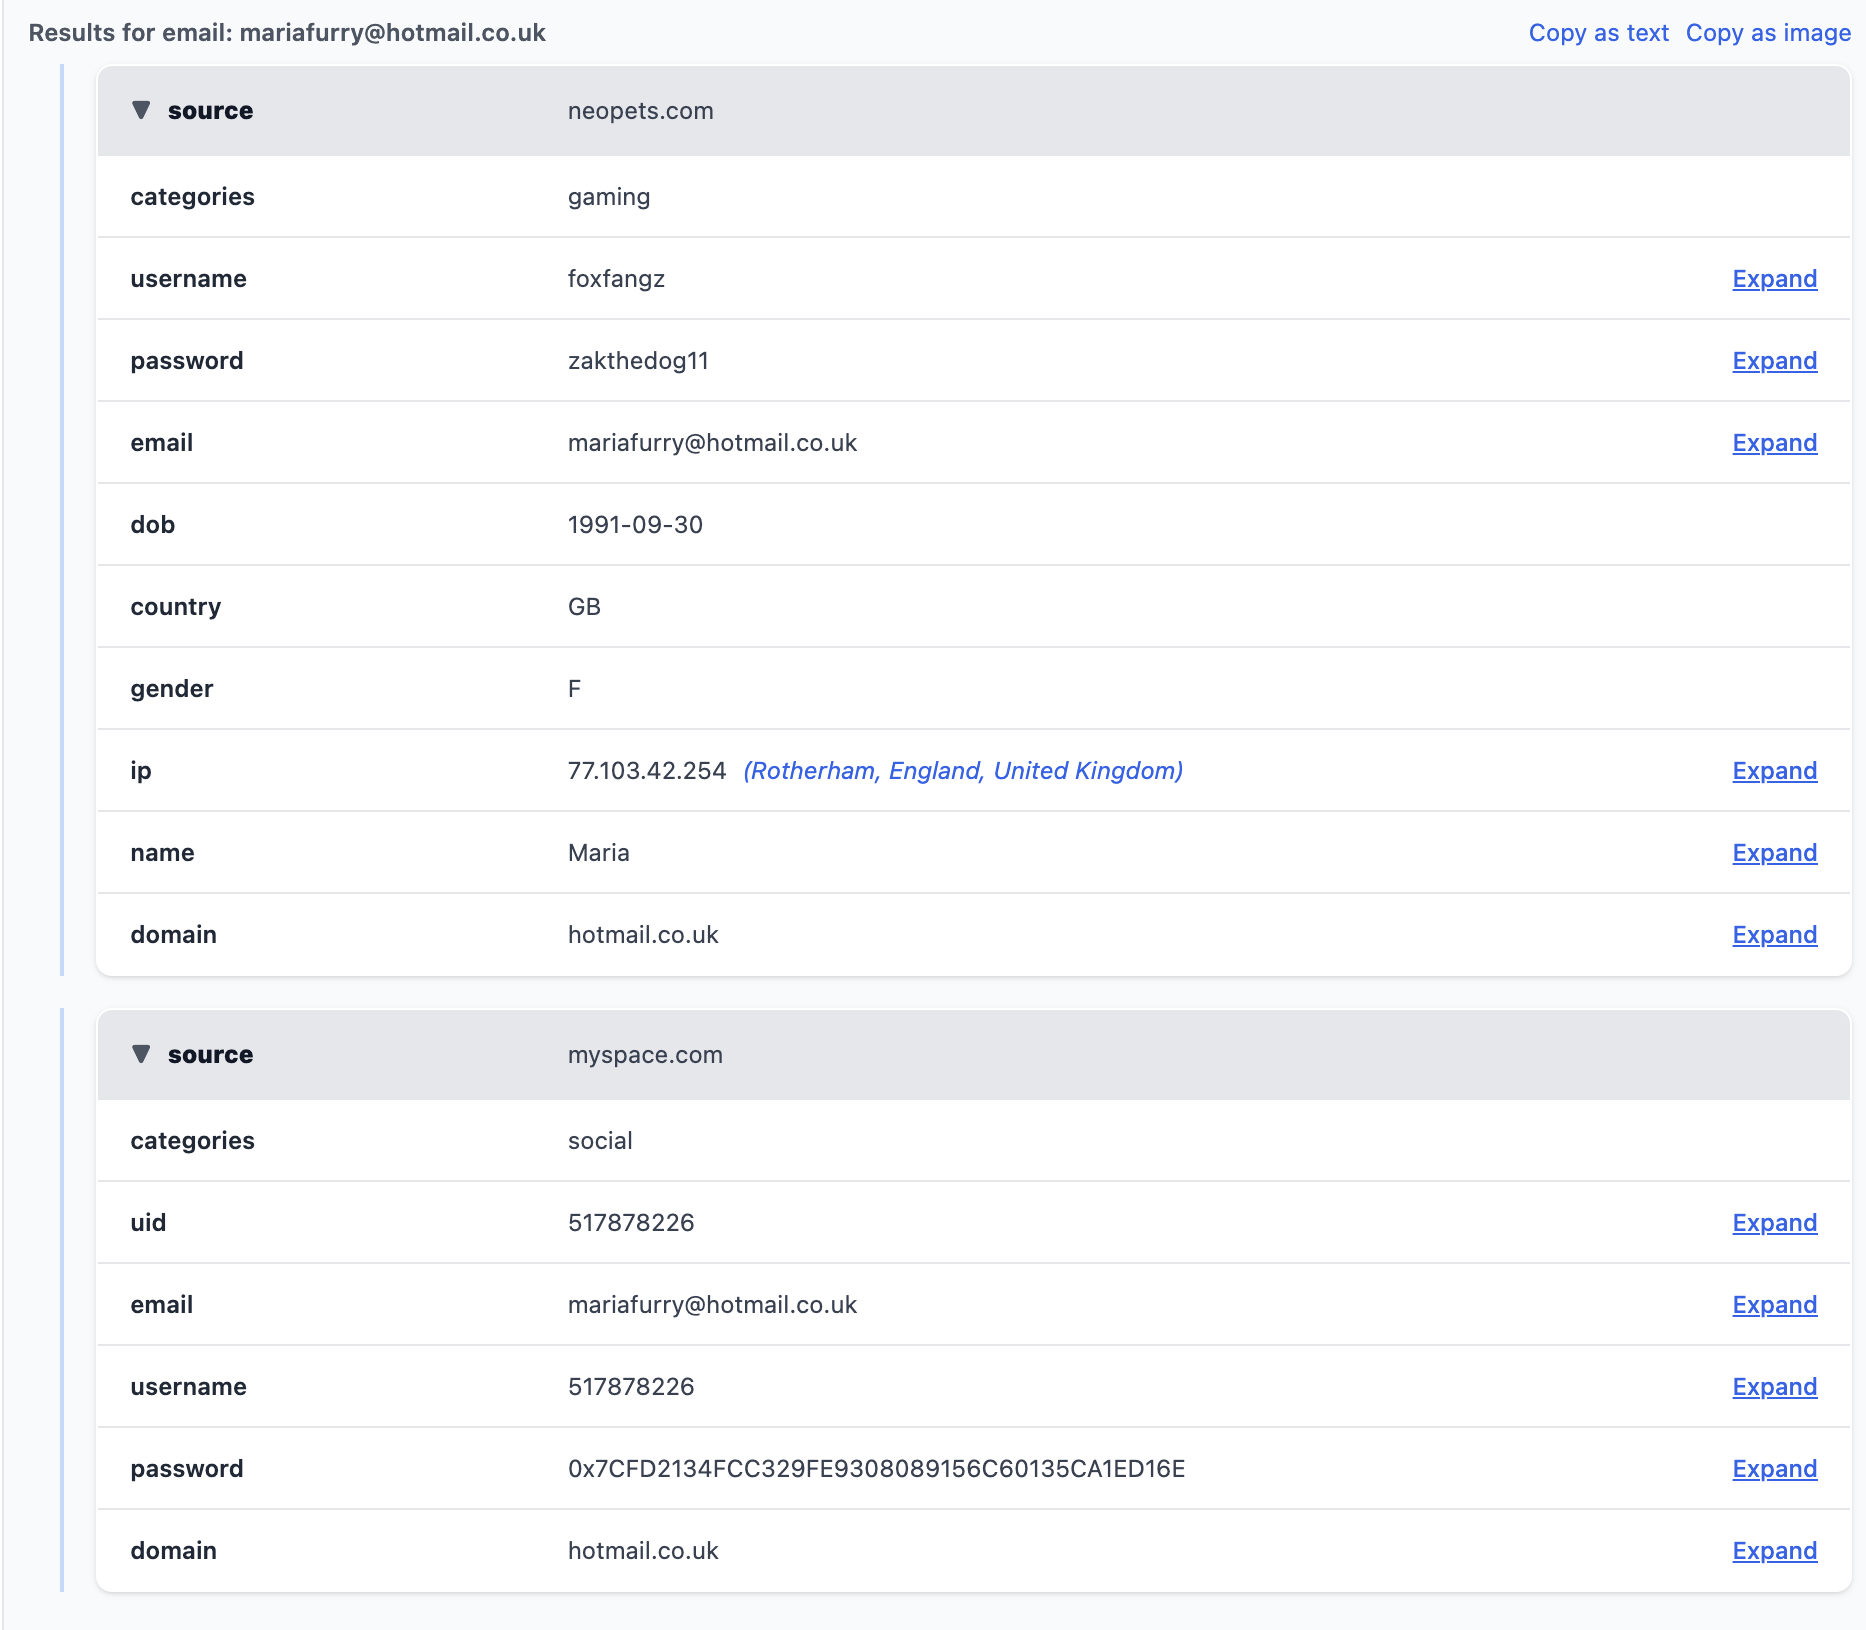Expand the myspace domain row
The width and height of the screenshot is (1866, 1630).
[1774, 1551]
